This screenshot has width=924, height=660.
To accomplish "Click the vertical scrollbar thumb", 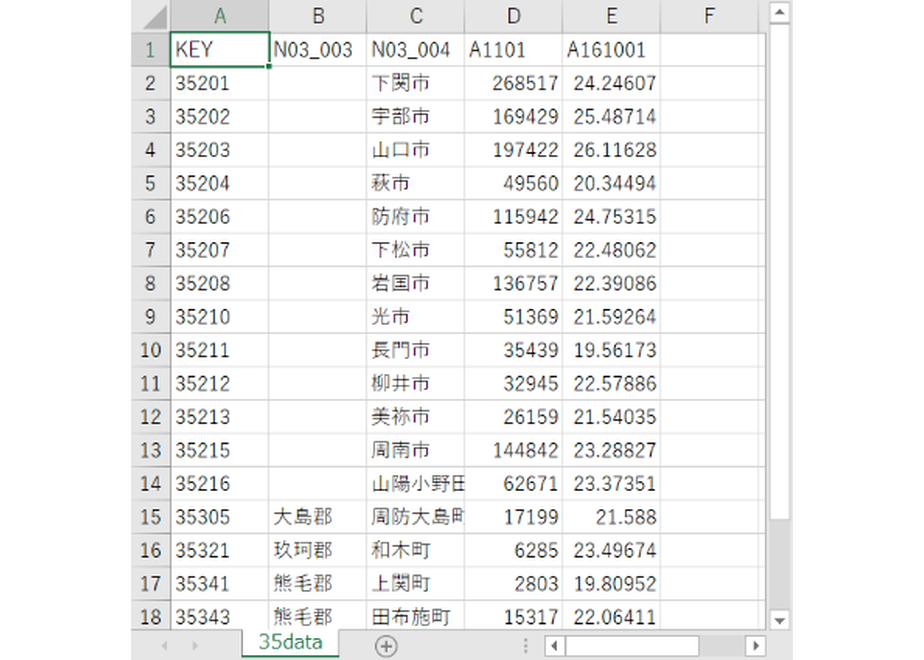I will coord(780,271).
